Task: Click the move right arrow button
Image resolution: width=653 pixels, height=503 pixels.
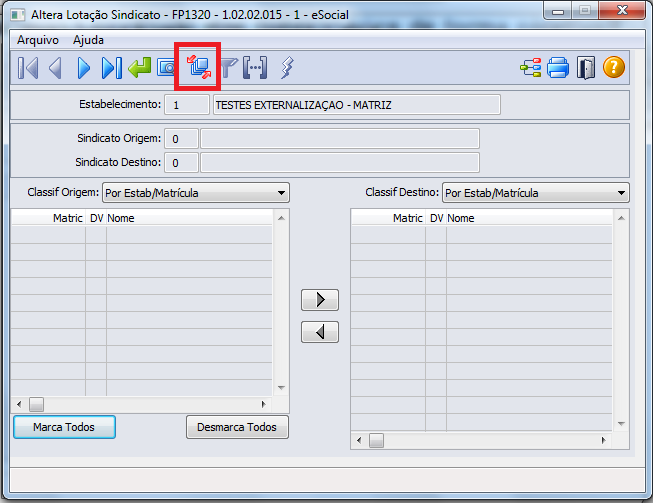Action: tap(320, 300)
